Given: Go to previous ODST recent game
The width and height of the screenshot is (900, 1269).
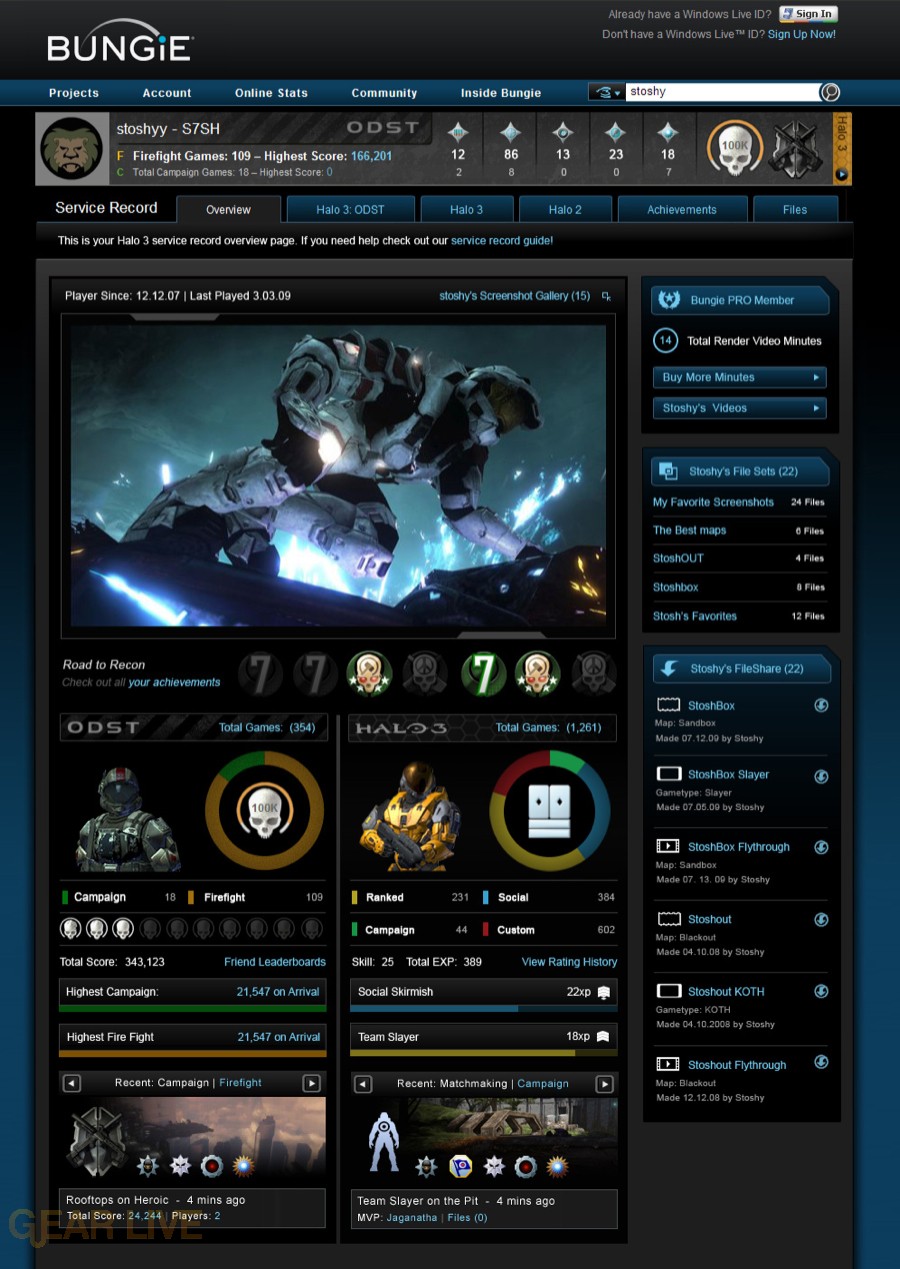Looking at the screenshot, I should coord(71,1083).
